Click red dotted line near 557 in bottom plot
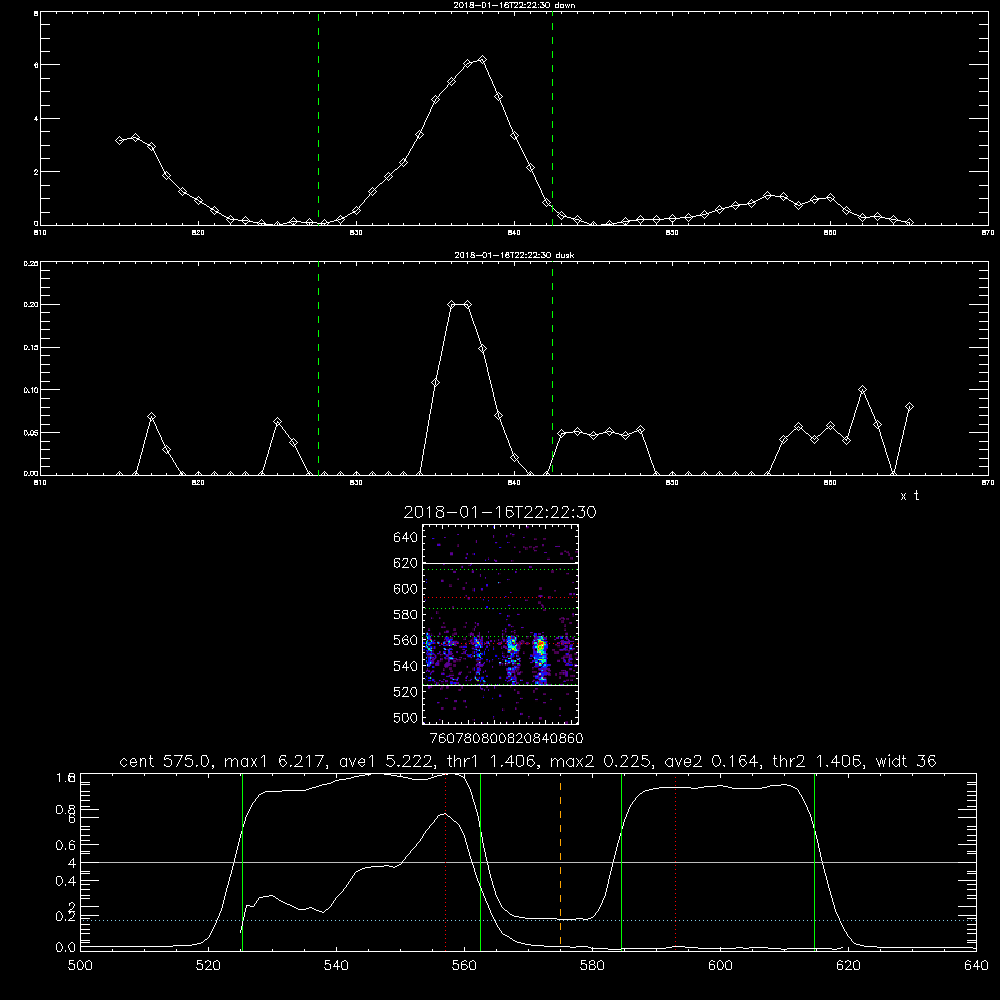 (446, 861)
